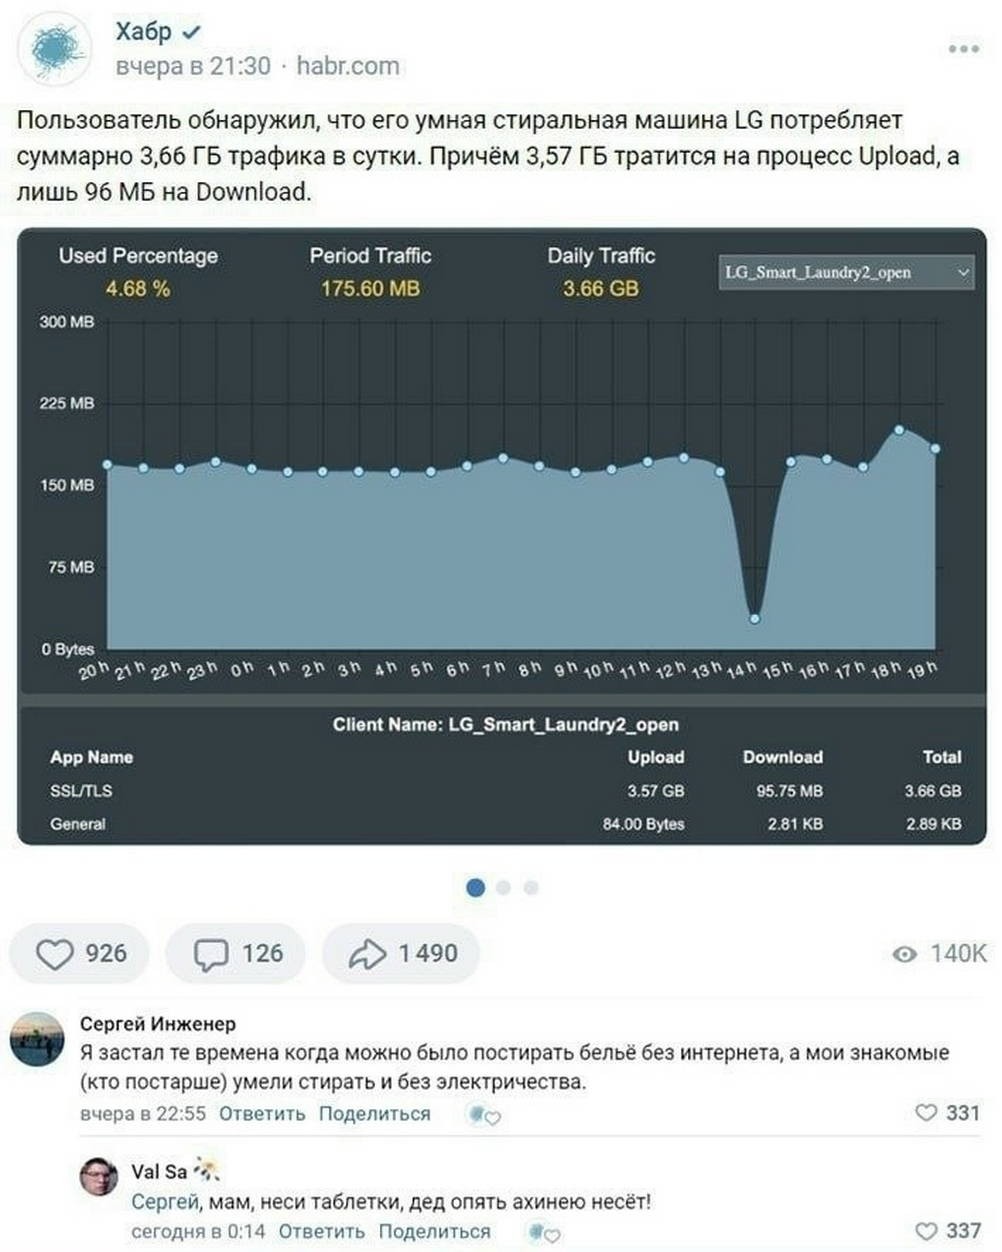Screen dimensions: 1002x1252
Task: Open Val Sa's profile avatar
Action: tap(99, 1176)
